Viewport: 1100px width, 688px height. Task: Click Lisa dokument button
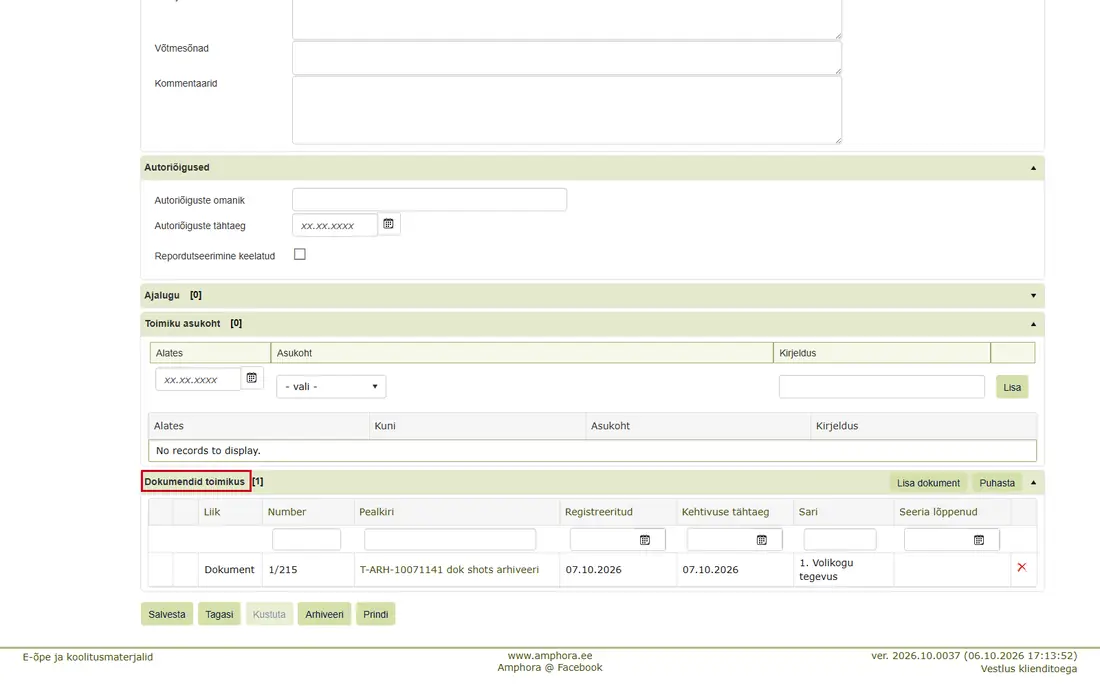[x=928, y=483]
